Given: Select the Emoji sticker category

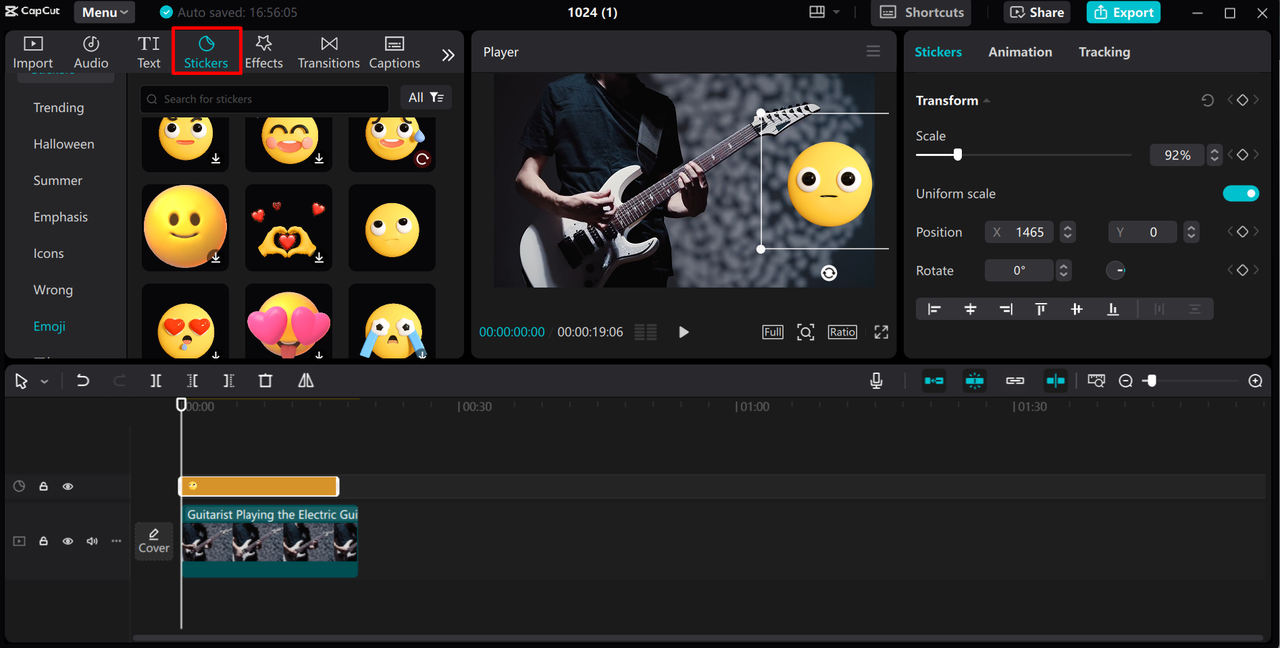Looking at the screenshot, I should [50, 327].
